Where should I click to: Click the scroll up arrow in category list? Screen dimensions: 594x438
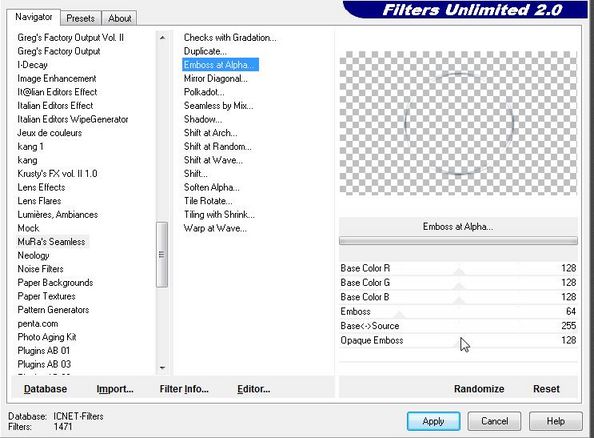[x=162, y=38]
